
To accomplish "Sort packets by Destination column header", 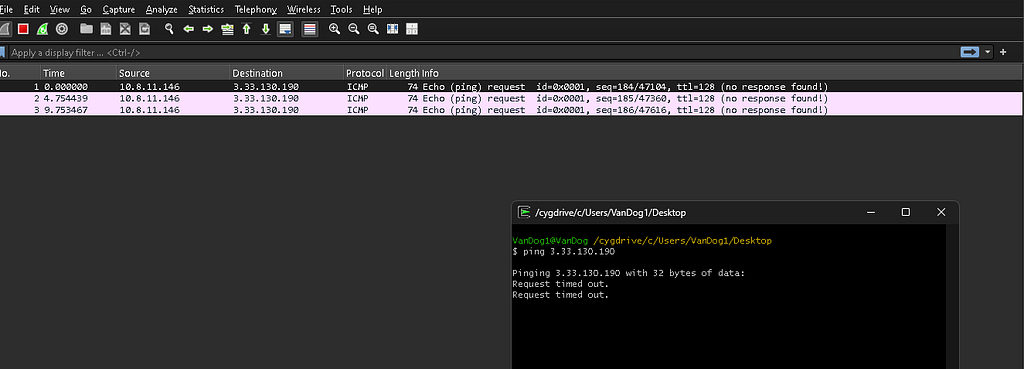I will click(287, 73).
